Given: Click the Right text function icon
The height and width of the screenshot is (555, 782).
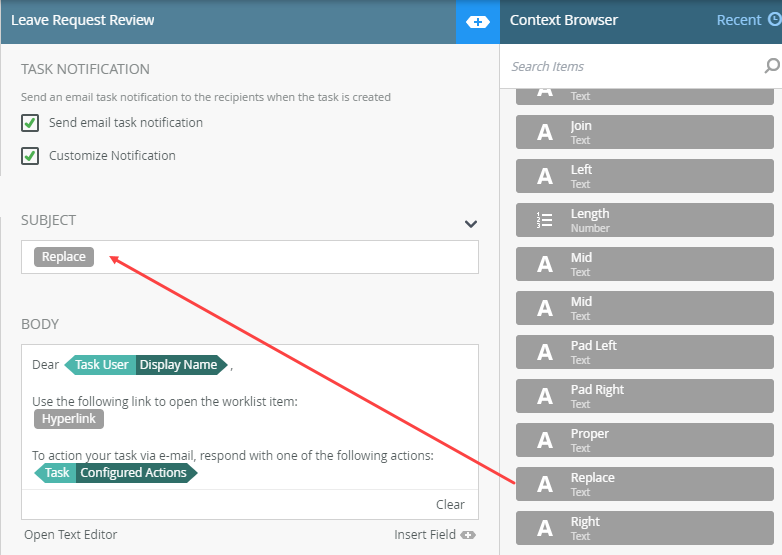Looking at the screenshot, I should pos(545,528).
